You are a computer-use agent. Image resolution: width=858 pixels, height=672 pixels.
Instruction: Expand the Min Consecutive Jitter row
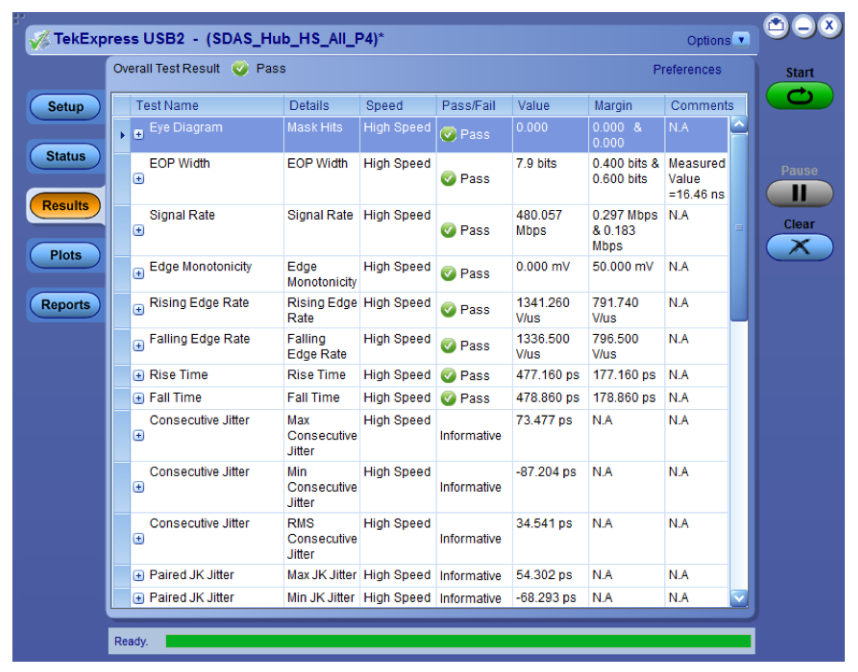[138, 487]
